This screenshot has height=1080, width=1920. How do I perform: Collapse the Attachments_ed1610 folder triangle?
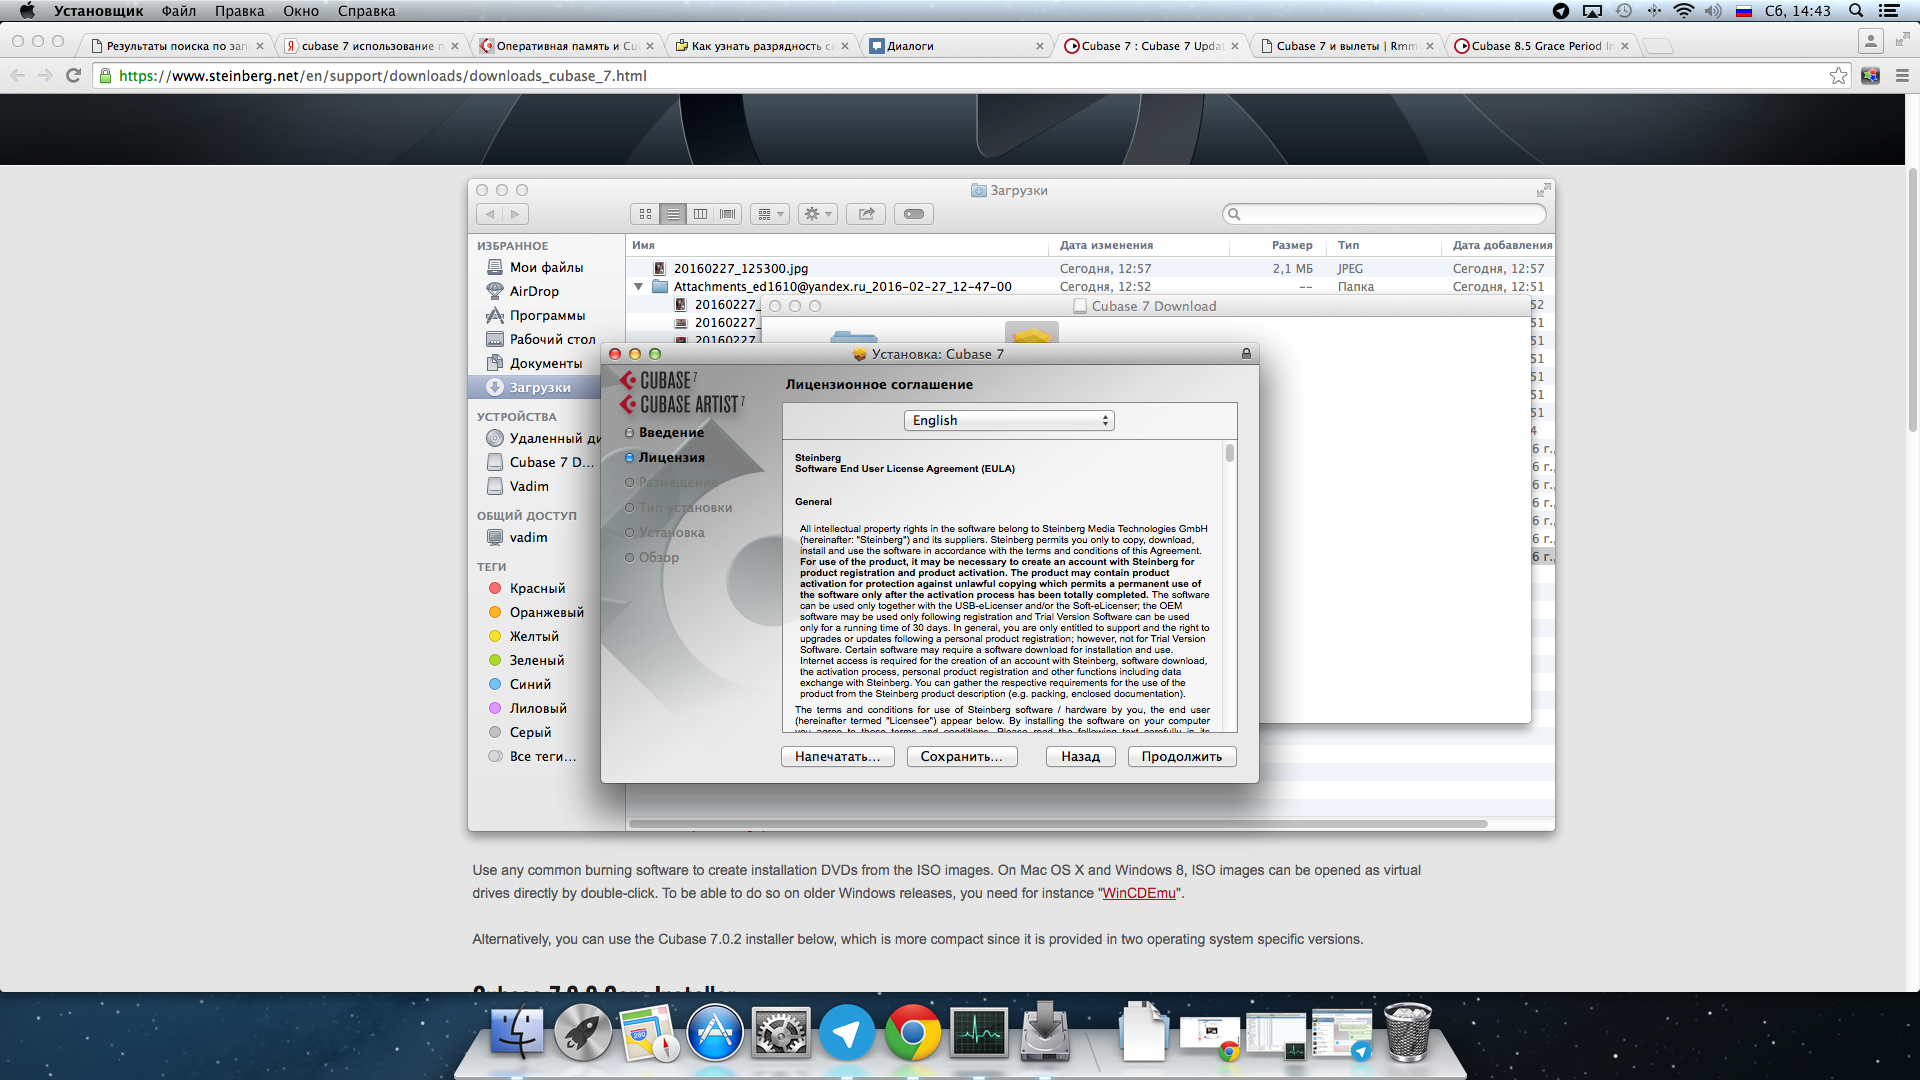pyautogui.click(x=639, y=287)
